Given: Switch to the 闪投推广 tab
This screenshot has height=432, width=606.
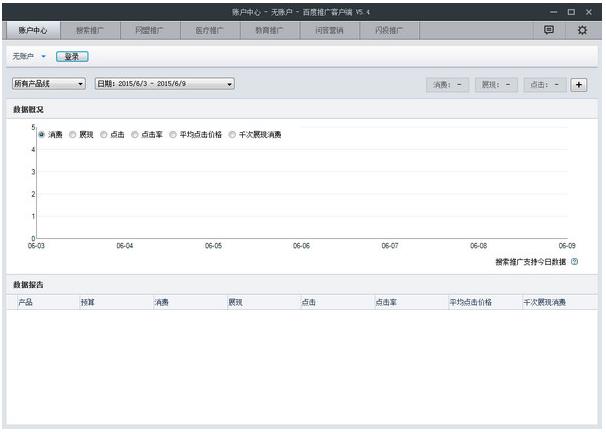Looking at the screenshot, I should 389,30.
